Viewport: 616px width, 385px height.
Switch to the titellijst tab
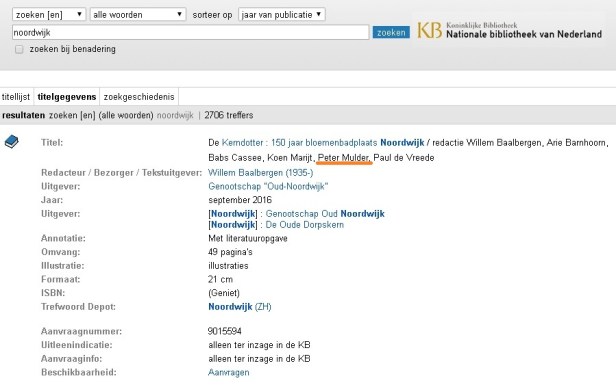point(16,97)
